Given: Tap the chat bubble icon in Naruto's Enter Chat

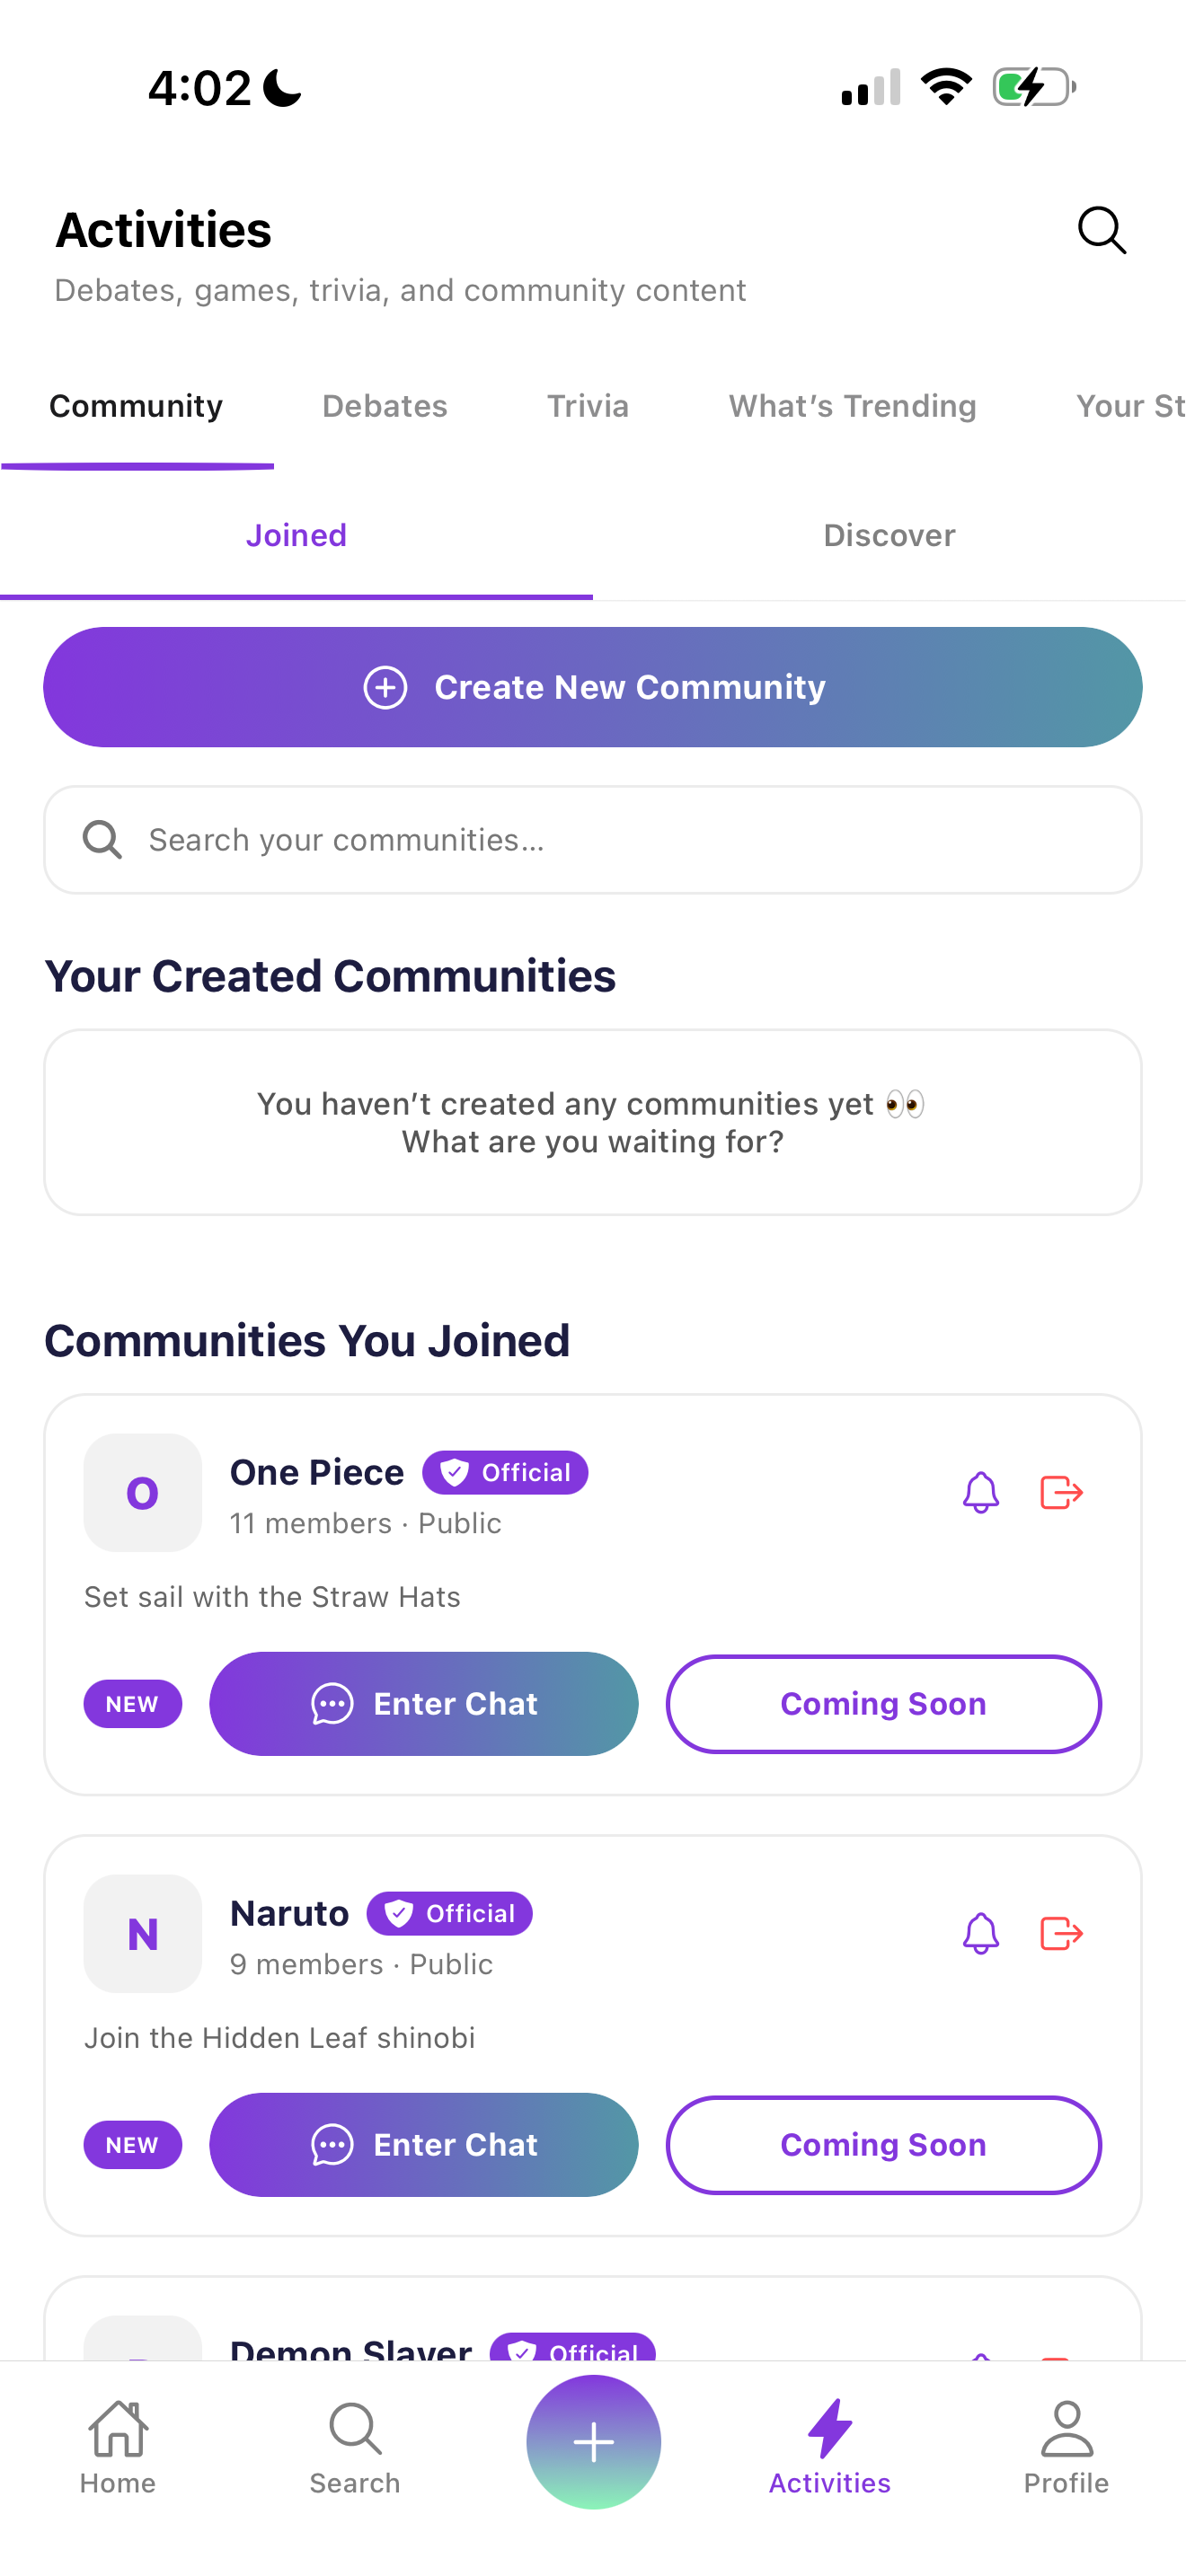Looking at the screenshot, I should tap(331, 2145).
